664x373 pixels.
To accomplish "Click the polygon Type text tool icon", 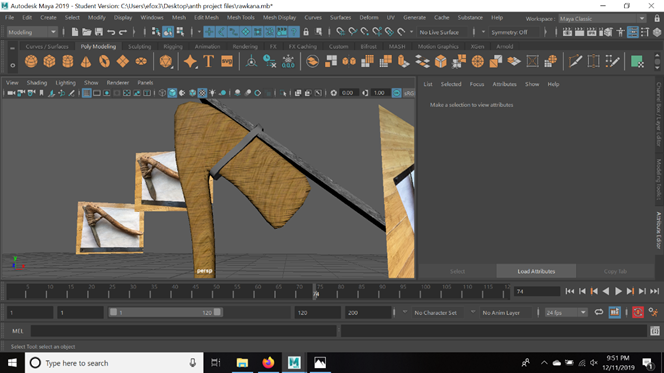I will (208, 62).
